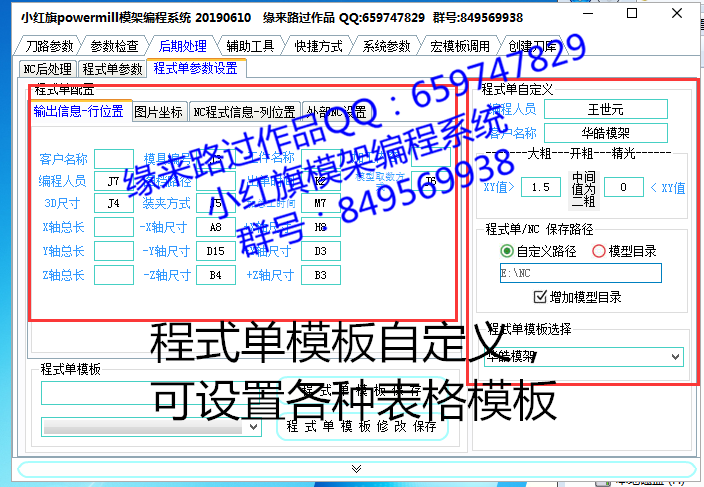Select the NC后处理 sub-tab
Image resolution: width=704 pixels, height=487 pixels.
[48, 69]
